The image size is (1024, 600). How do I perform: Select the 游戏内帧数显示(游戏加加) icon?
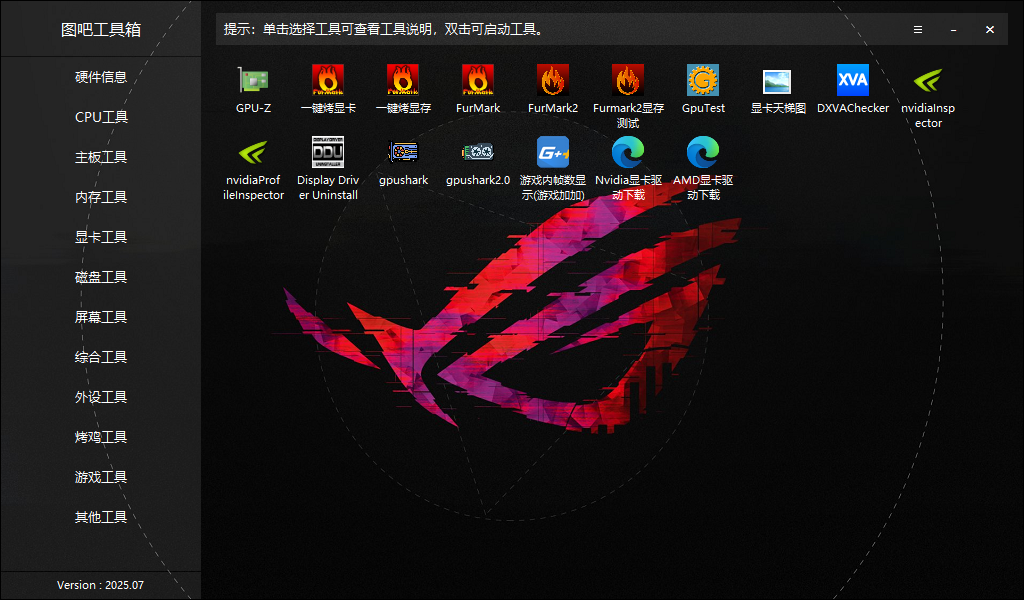[x=552, y=152]
